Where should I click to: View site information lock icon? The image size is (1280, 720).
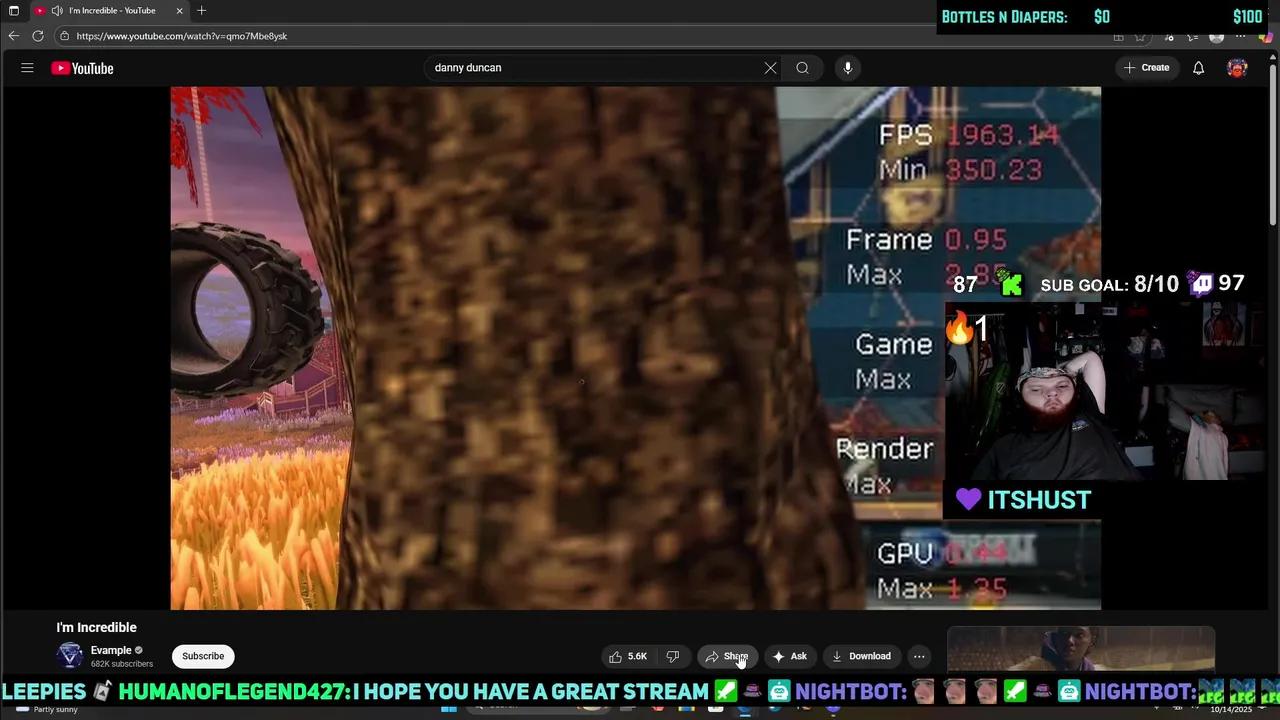(x=64, y=36)
